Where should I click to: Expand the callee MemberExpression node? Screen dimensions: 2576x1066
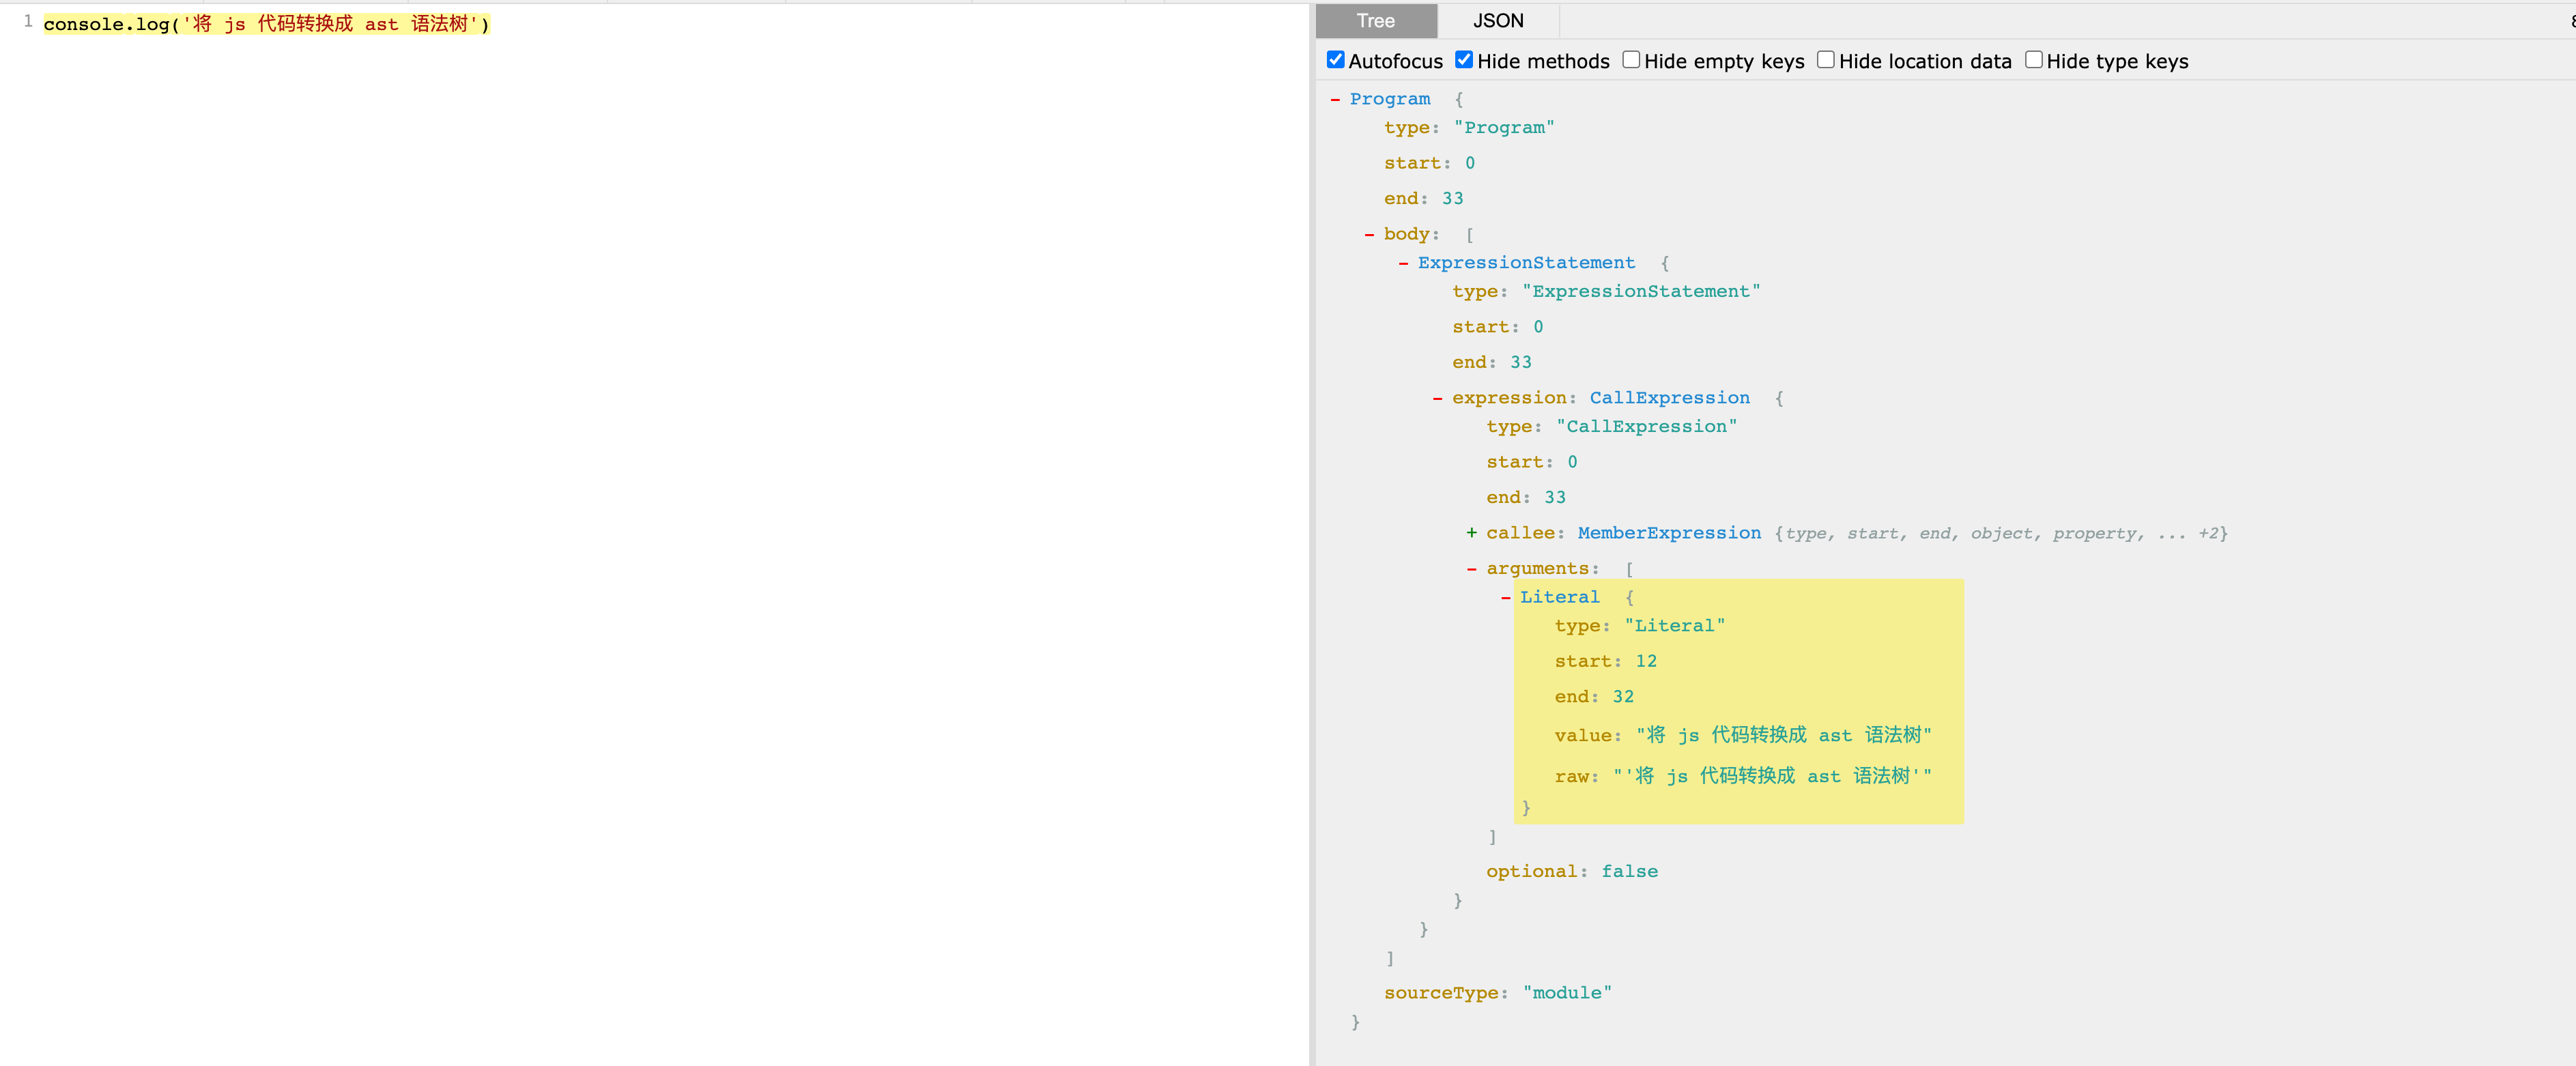[x=1471, y=533]
